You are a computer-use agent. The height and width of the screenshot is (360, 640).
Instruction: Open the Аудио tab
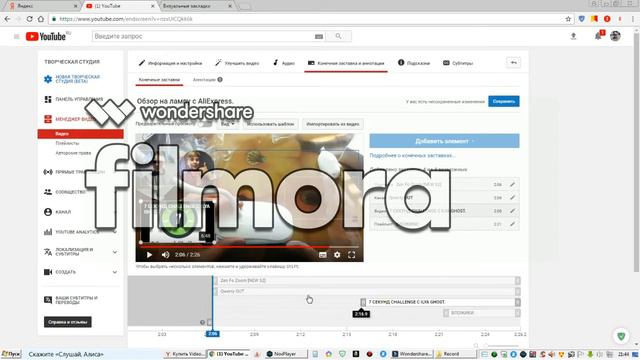(x=284, y=63)
